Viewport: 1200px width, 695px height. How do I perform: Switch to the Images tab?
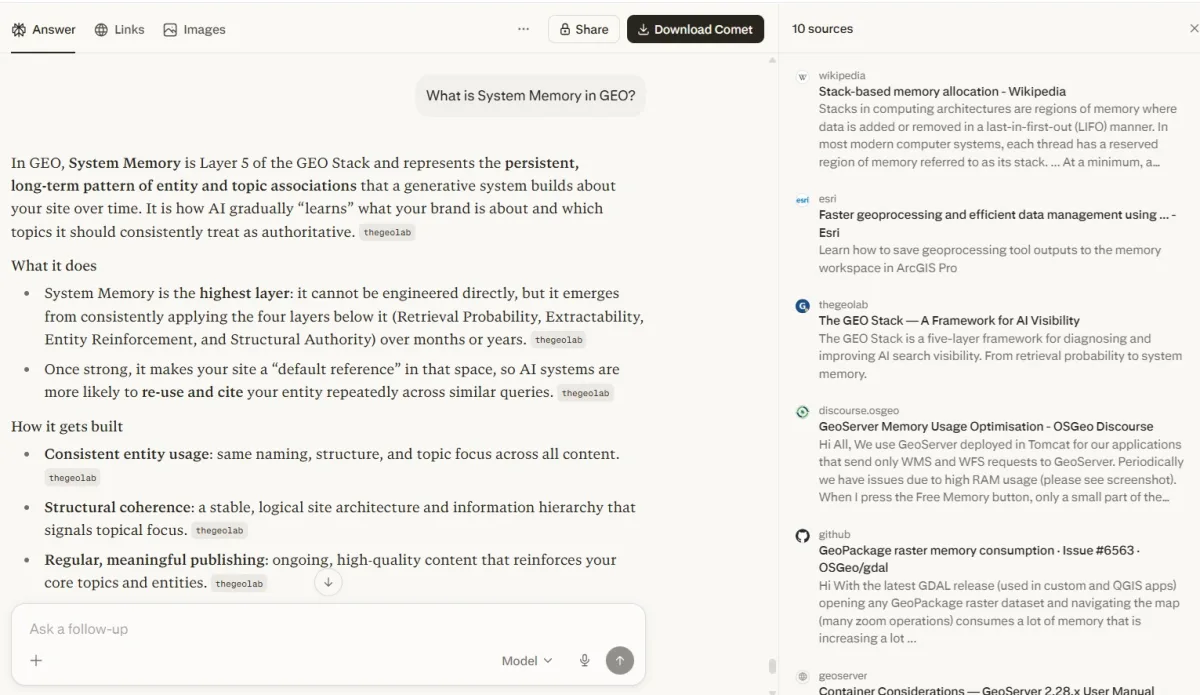coord(194,29)
